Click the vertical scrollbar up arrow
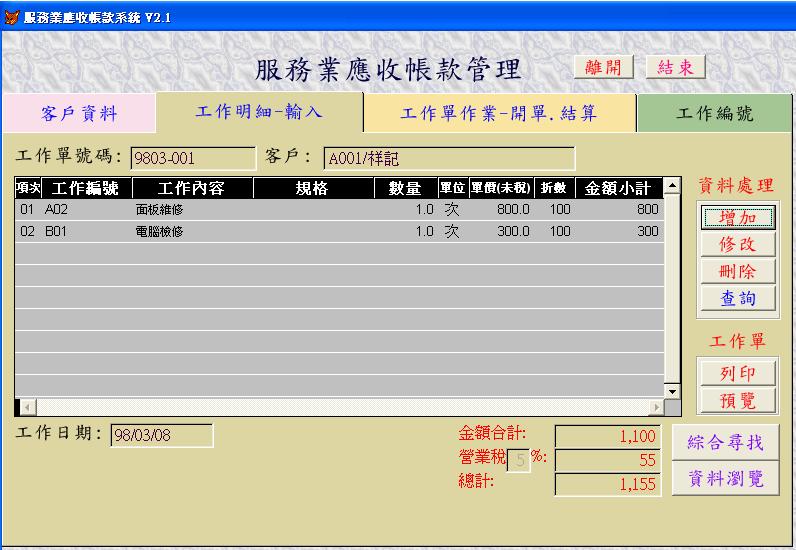796x550 pixels. [672, 186]
